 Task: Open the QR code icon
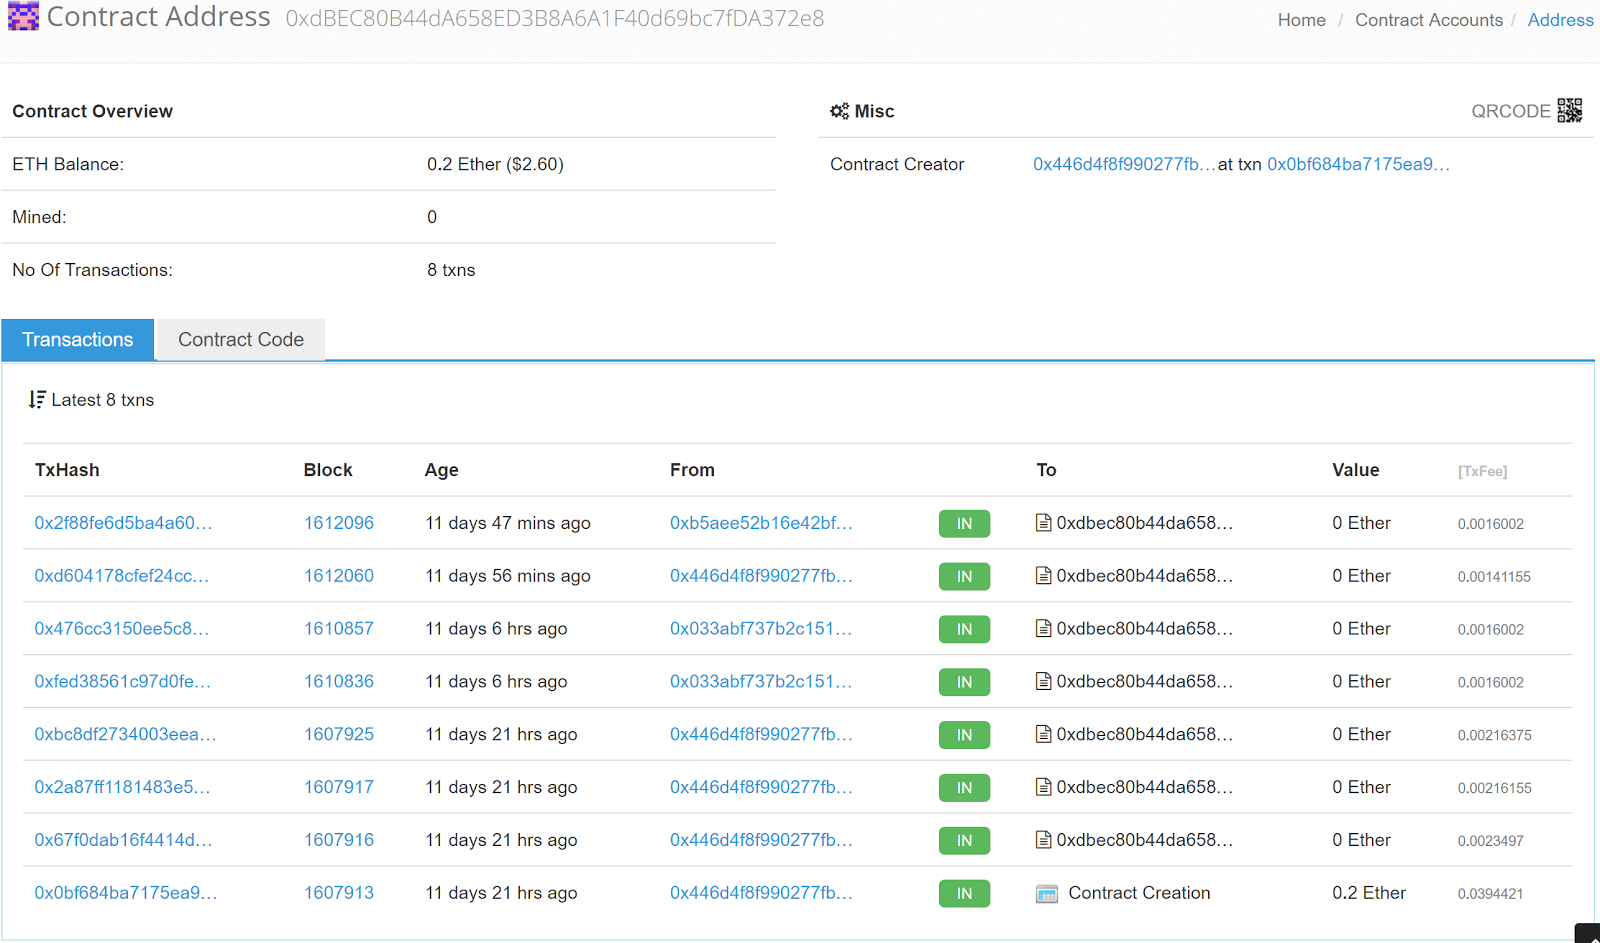(1570, 110)
